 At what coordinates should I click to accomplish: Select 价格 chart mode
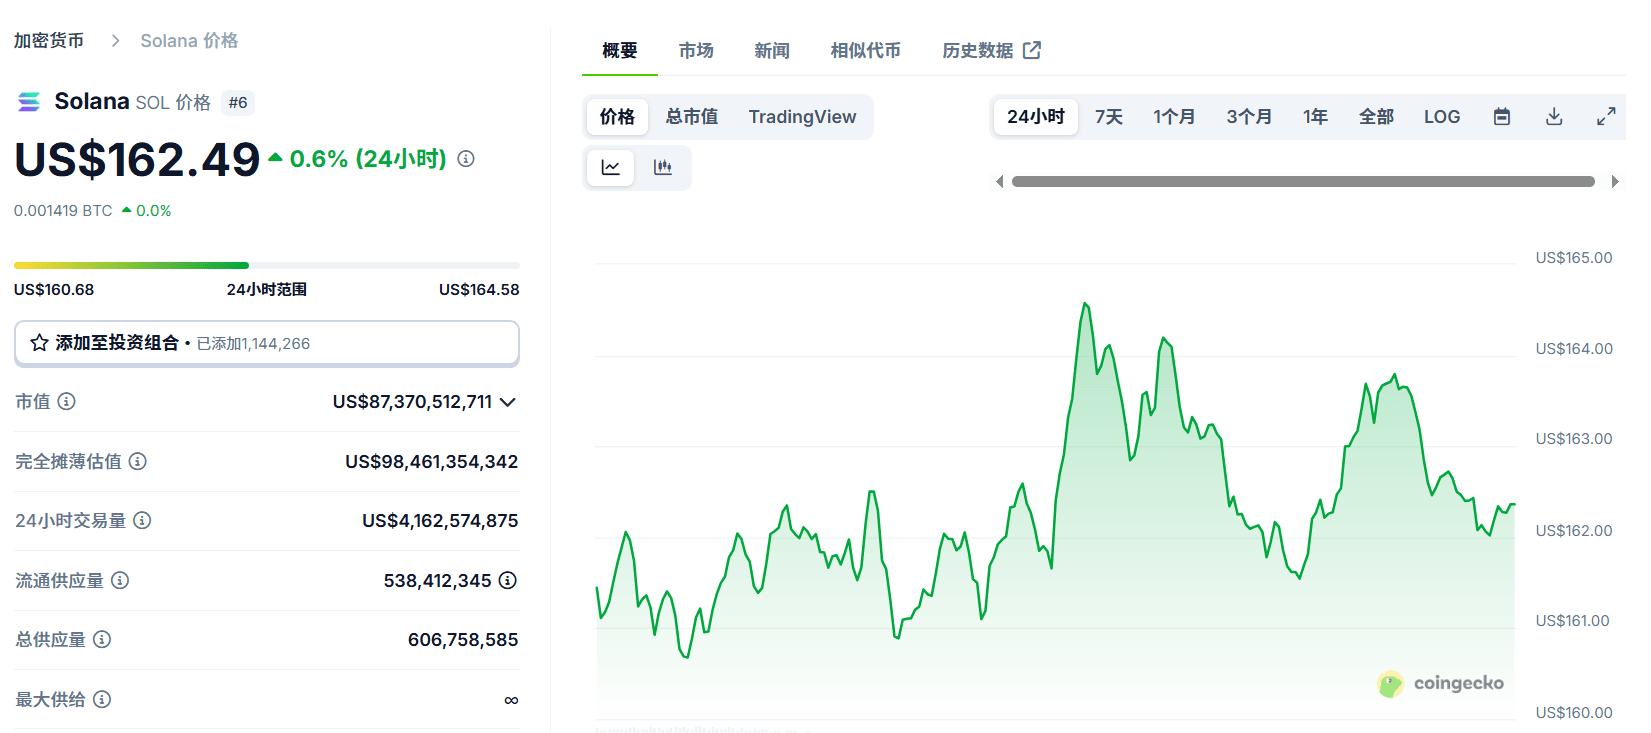(617, 117)
